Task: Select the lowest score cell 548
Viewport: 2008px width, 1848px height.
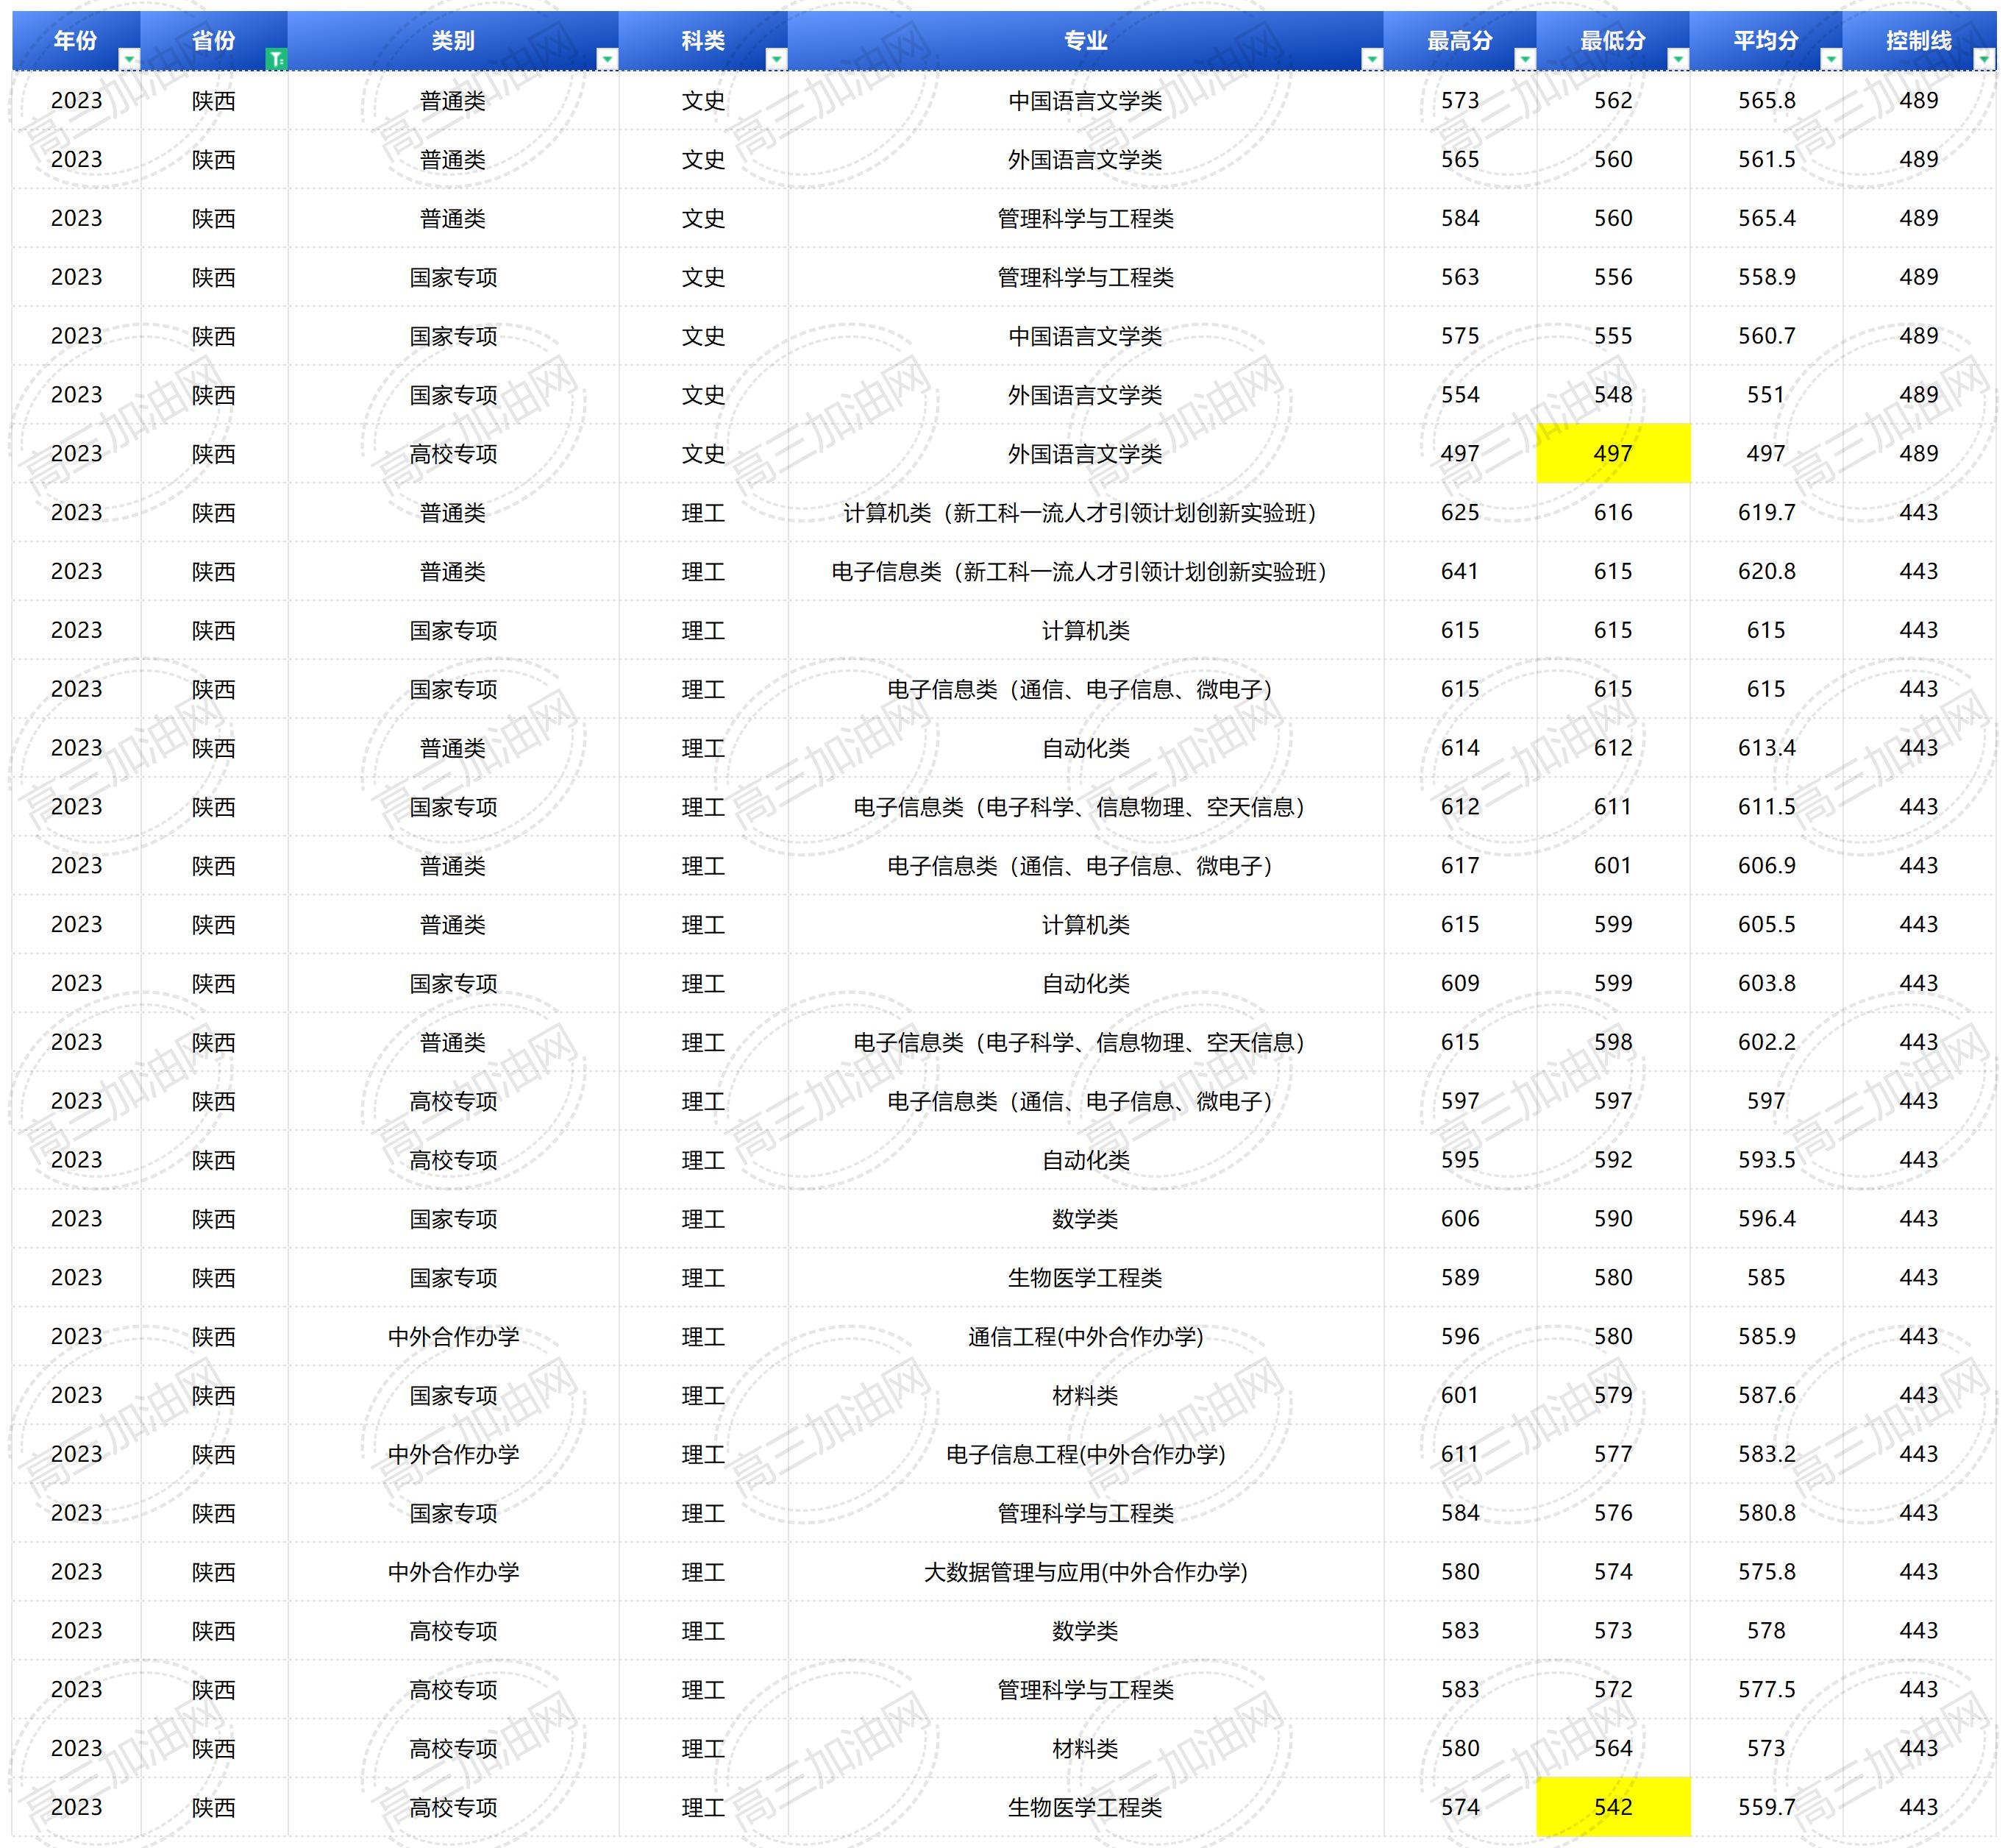Action: pyautogui.click(x=1613, y=395)
